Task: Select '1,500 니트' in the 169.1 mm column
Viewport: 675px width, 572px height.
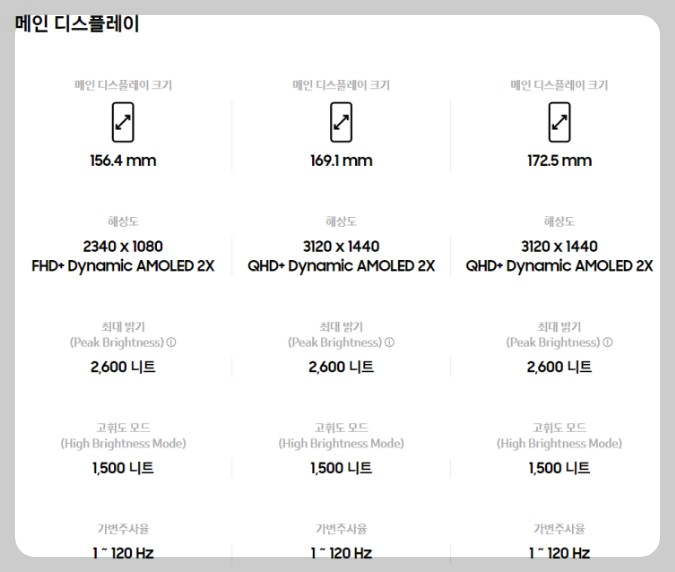Action: [341, 468]
